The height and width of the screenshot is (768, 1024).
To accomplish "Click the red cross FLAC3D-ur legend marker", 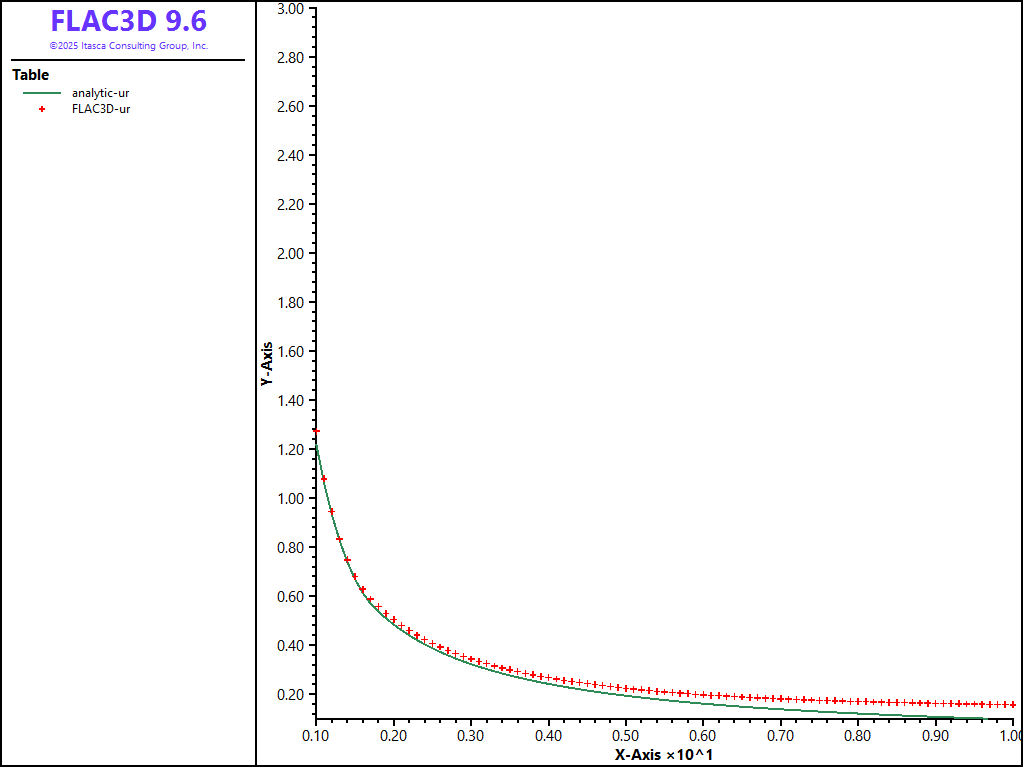I will pos(42,109).
